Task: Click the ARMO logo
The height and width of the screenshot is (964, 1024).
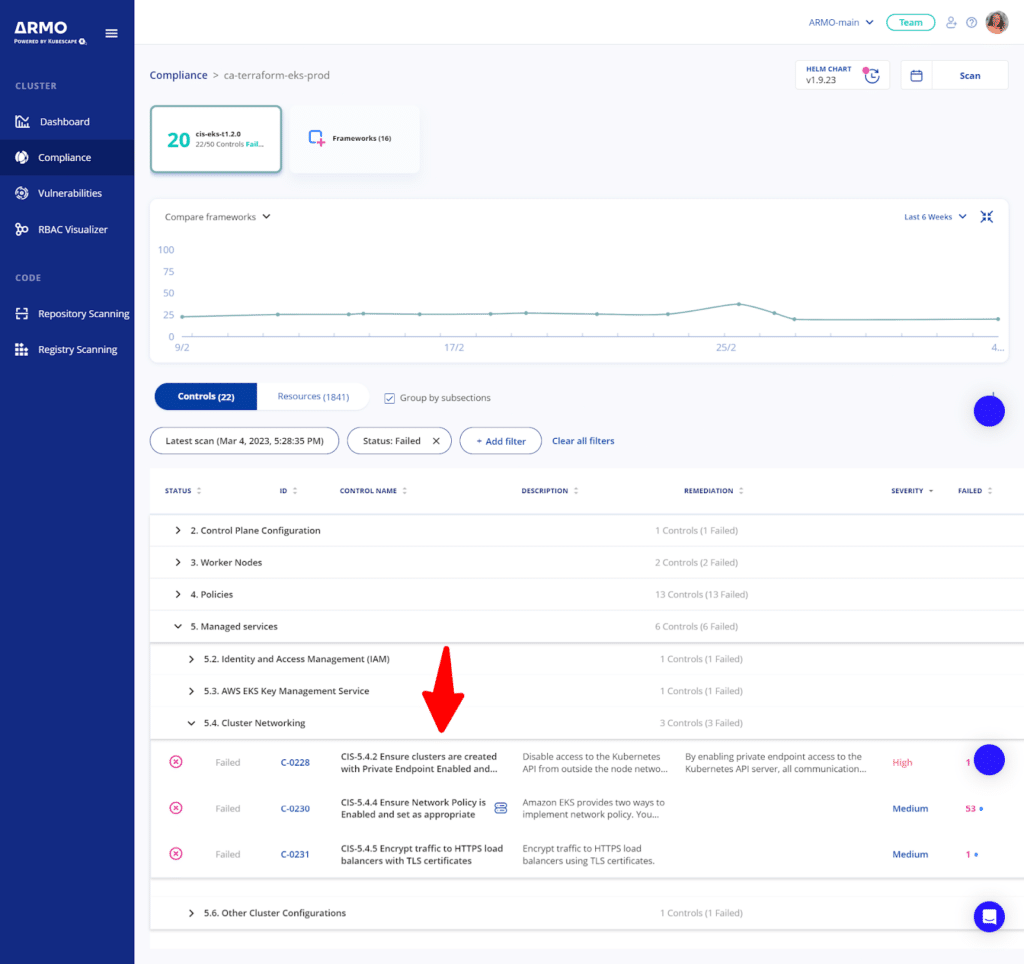Action: tap(50, 32)
